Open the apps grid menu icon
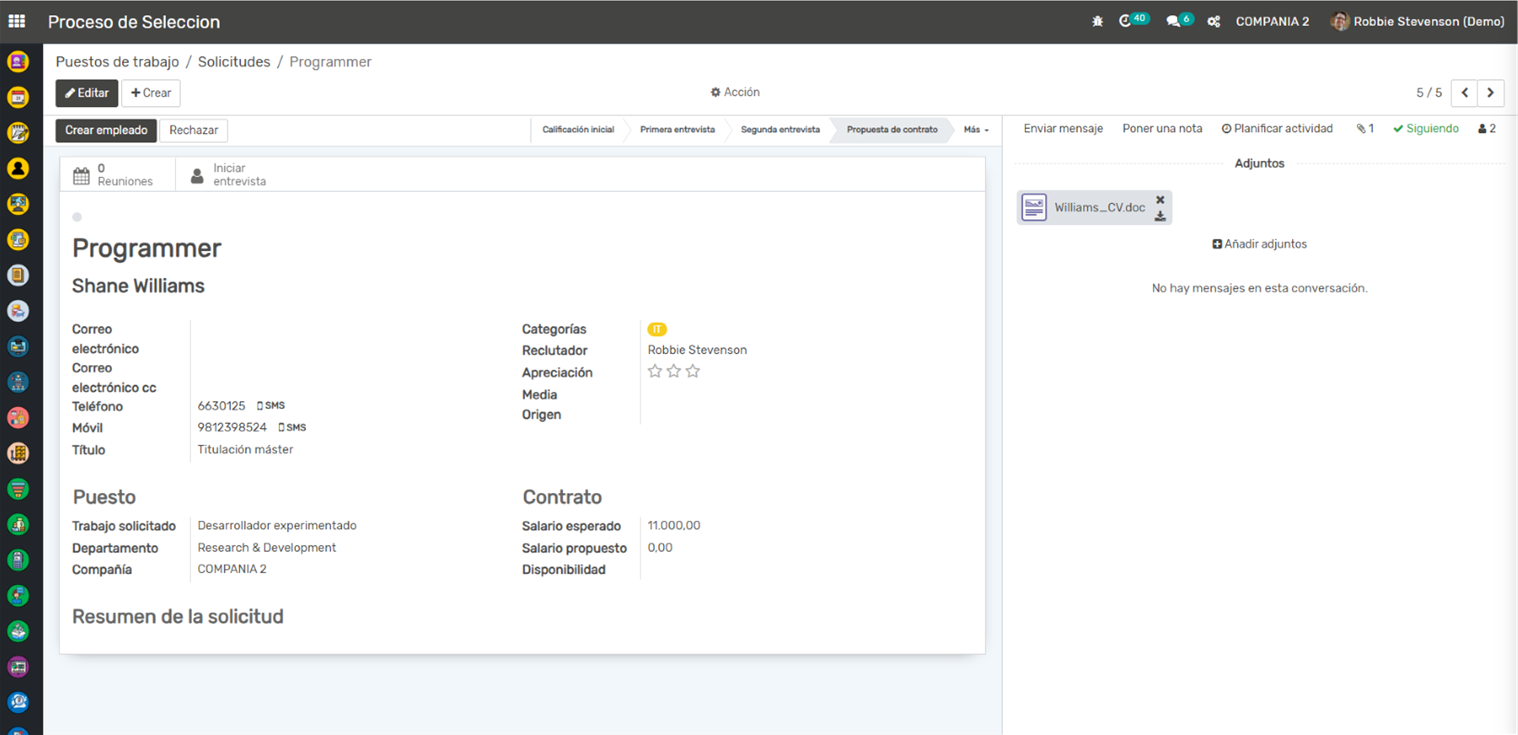The height and width of the screenshot is (735, 1518). [17, 21]
